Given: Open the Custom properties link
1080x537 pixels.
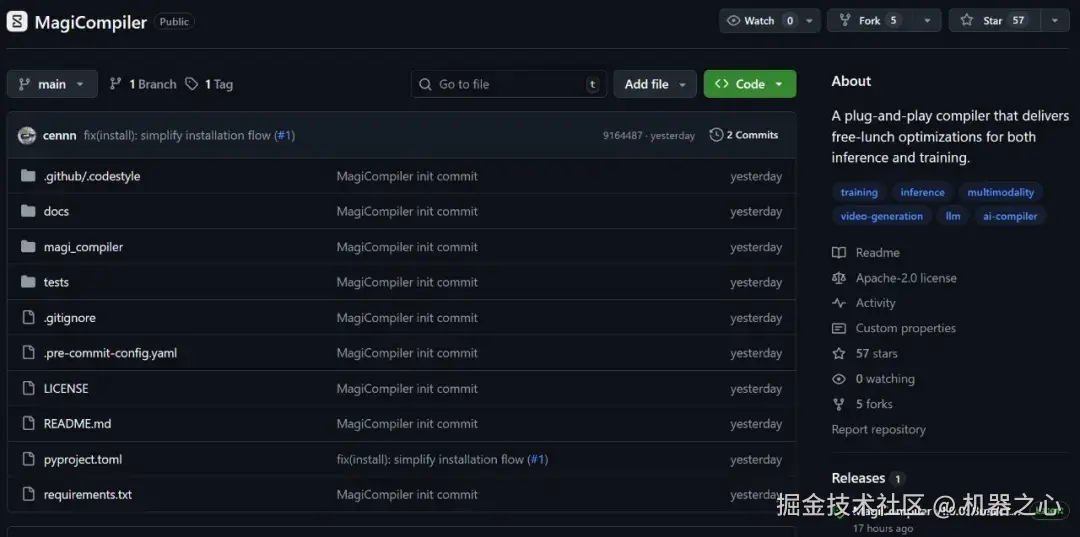Looking at the screenshot, I should (x=906, y=328).
